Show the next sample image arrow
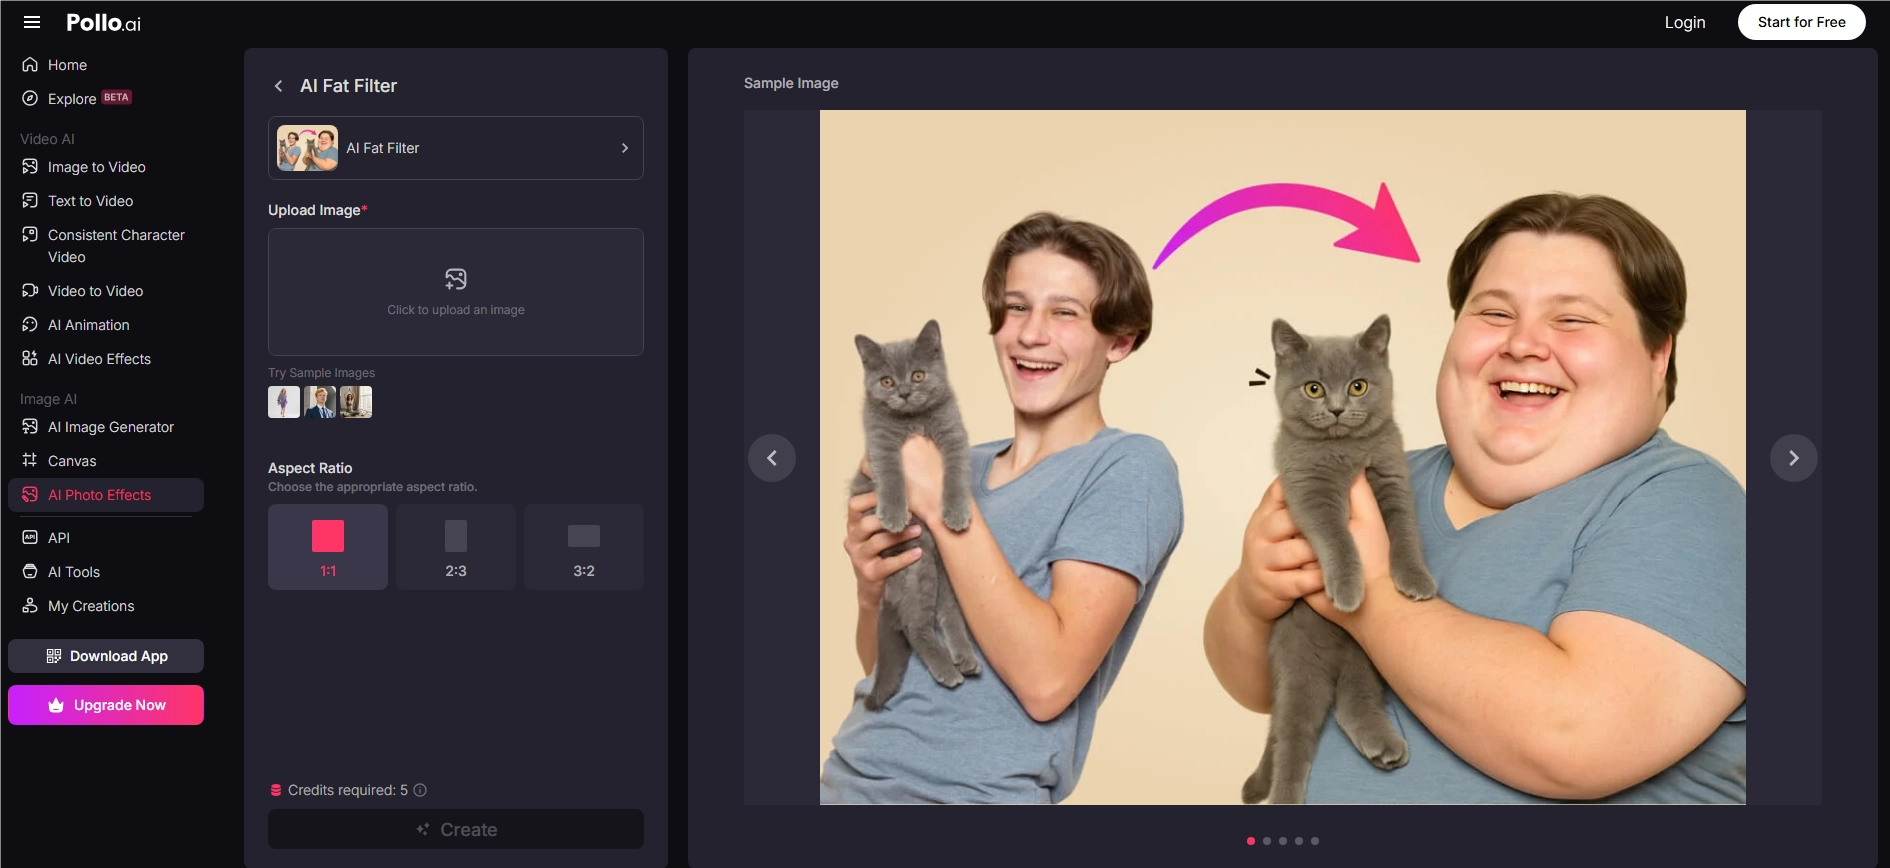 (x=1793, y=458)
